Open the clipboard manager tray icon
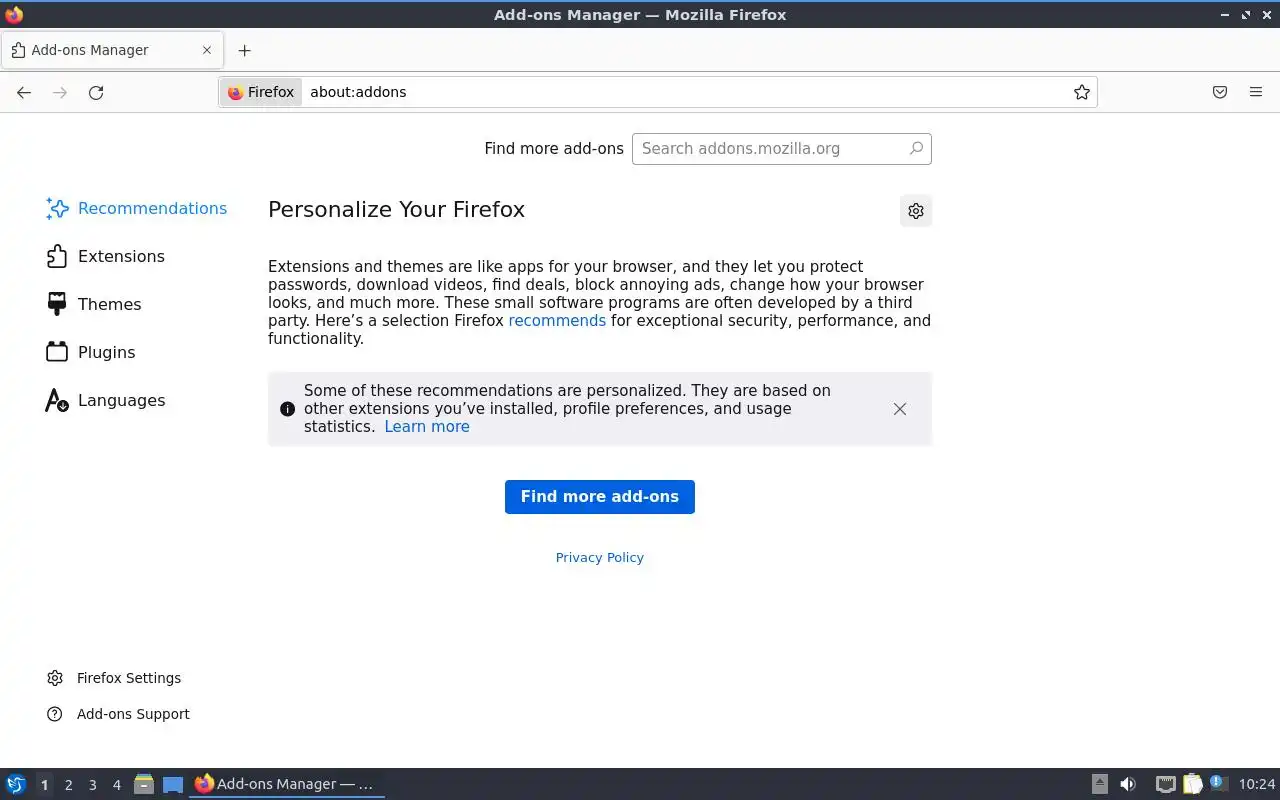1280x800 pixels. (x=1192, y=784)
